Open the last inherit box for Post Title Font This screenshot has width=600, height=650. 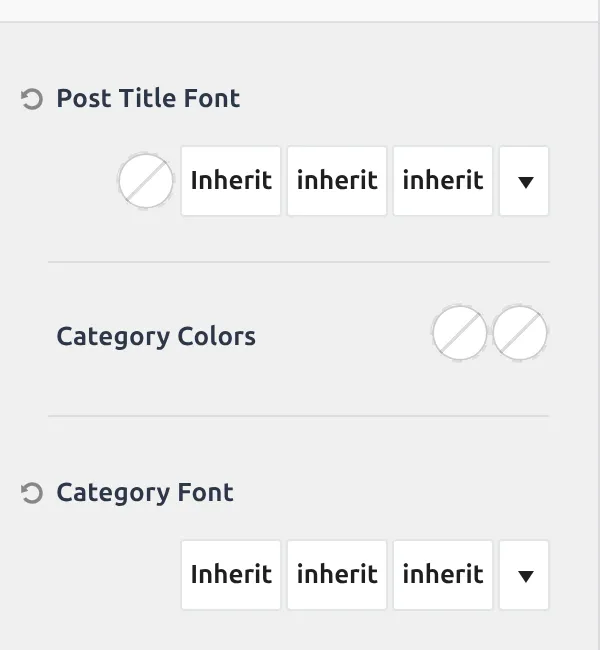tap(443, 181)
